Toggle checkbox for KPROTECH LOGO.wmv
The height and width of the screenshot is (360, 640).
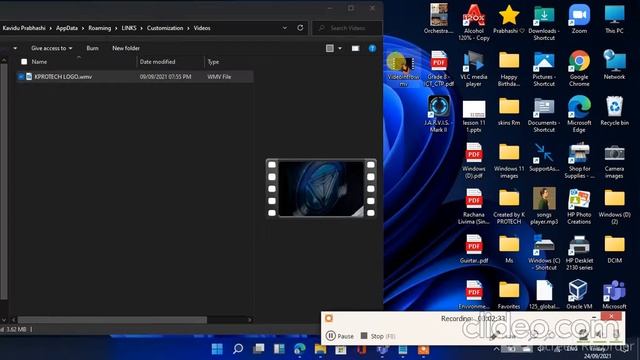[x=20, y=76]
